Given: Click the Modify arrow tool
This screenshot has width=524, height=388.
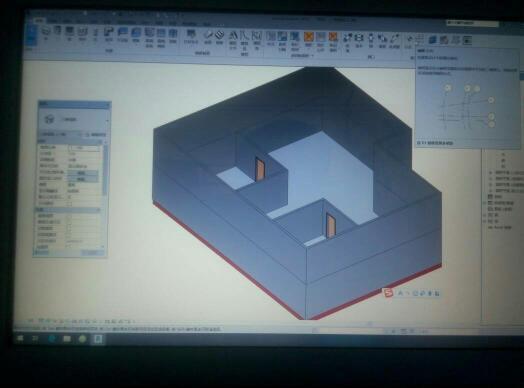Looking at the screenshot, I should [x=32, y=34].
